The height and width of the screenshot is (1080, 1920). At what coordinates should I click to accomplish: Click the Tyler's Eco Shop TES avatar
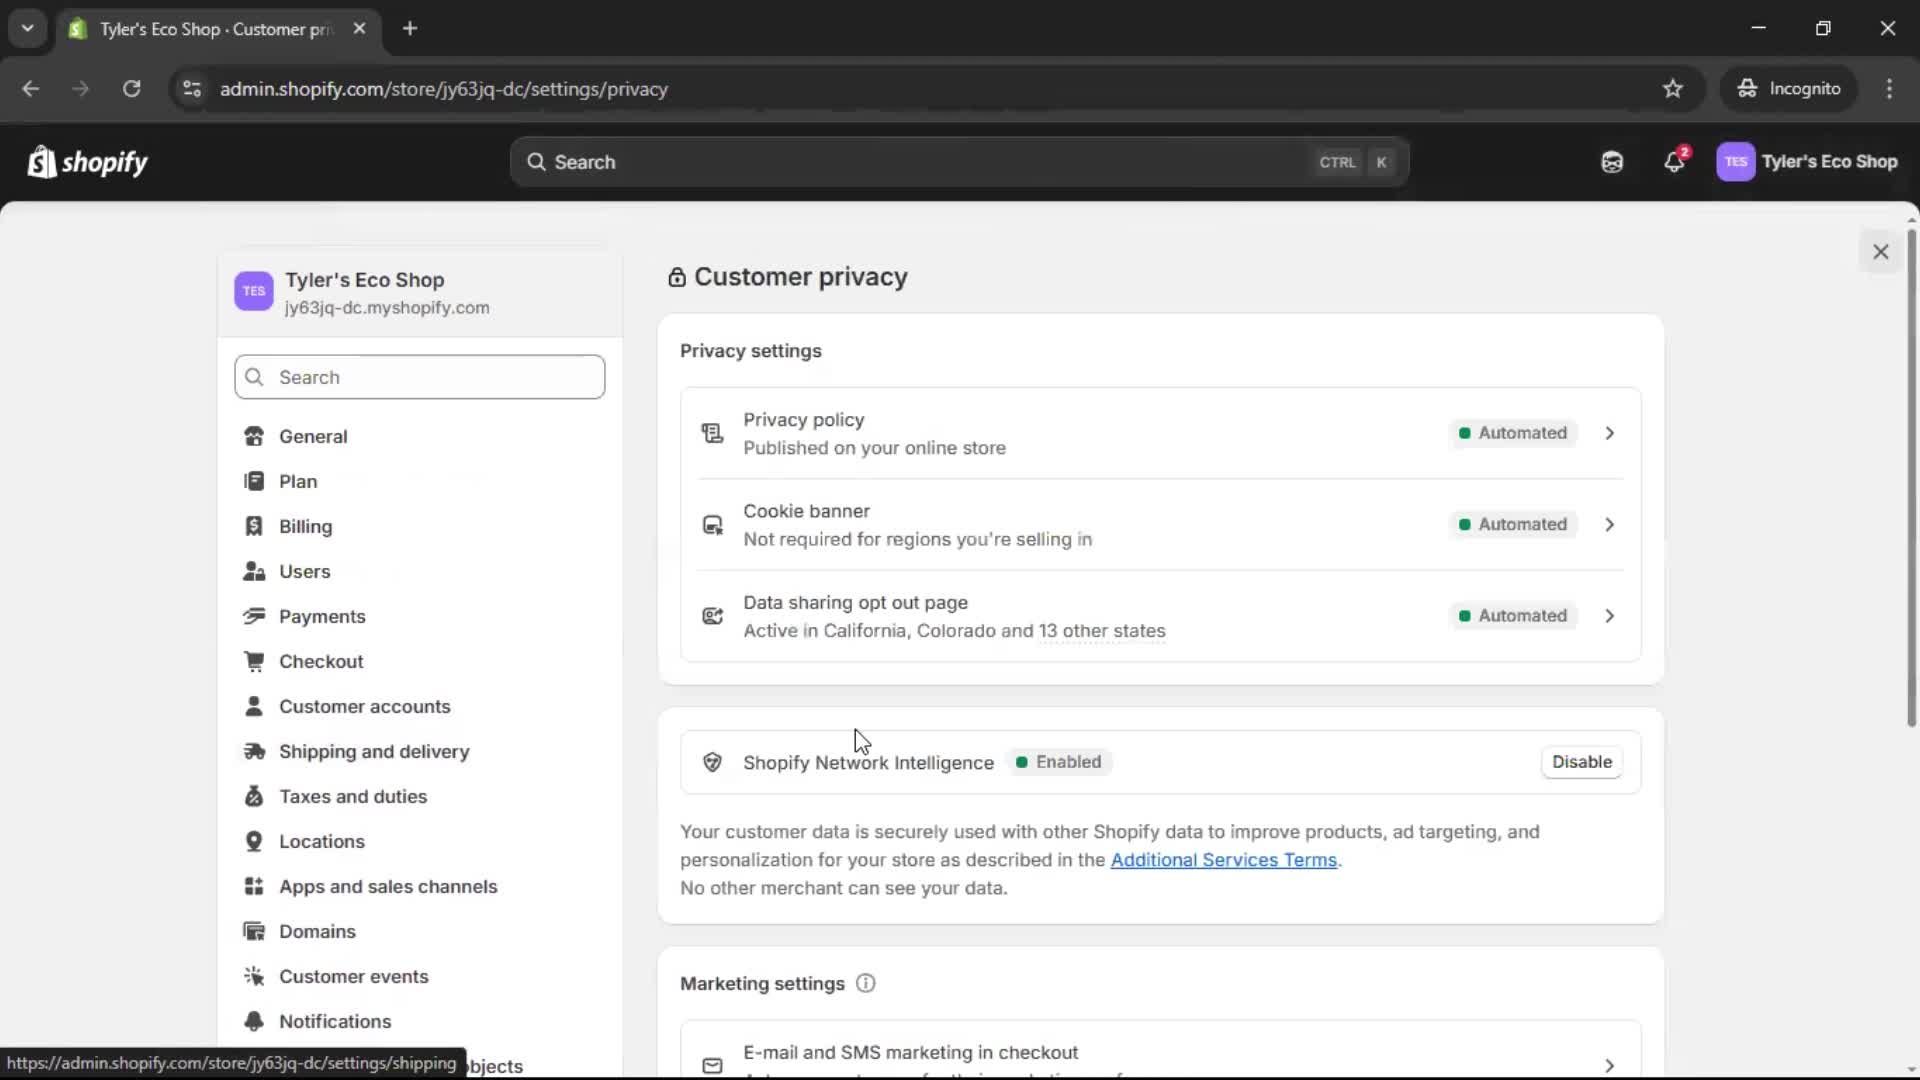[x=1737, y=162]
